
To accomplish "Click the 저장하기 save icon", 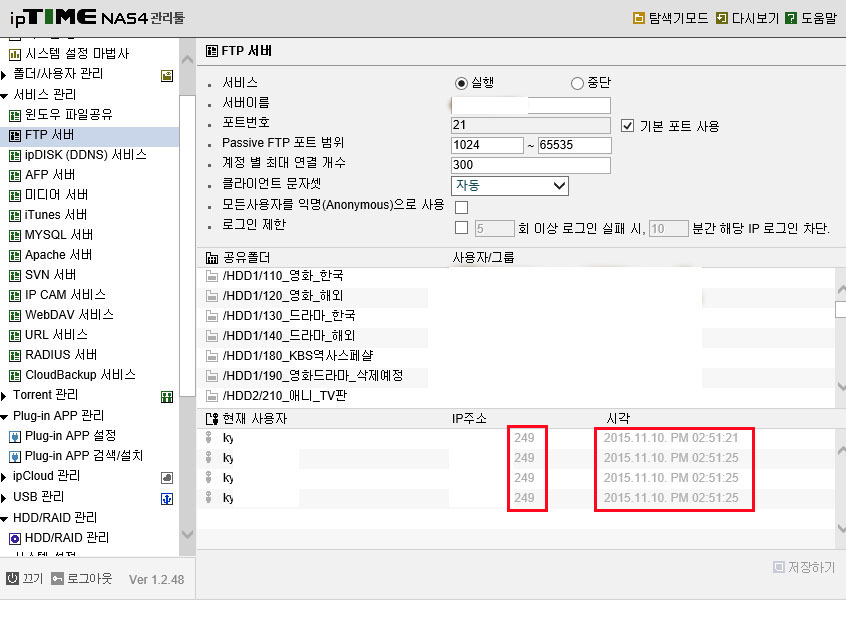I will coord(779,567).
